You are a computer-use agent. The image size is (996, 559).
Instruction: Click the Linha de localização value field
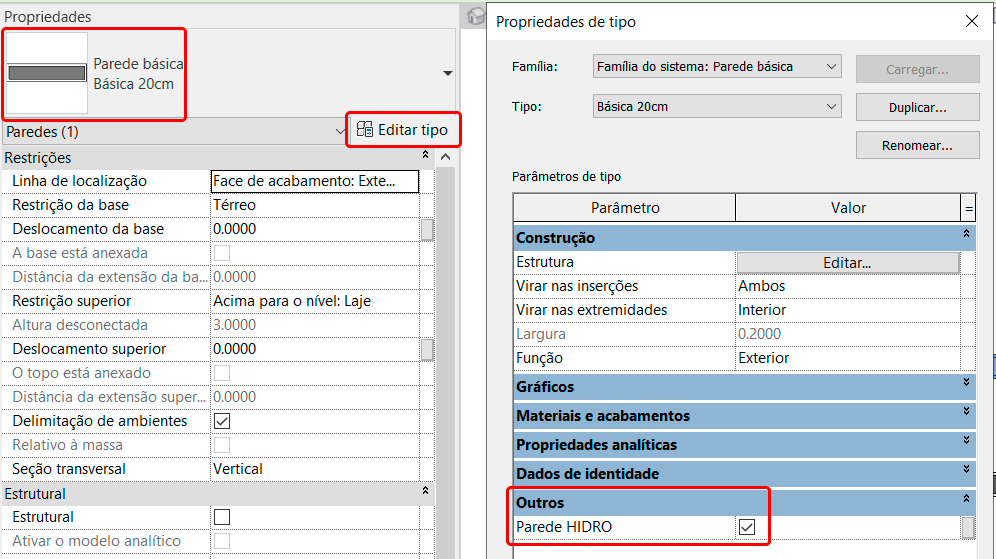tap(314, 181)
